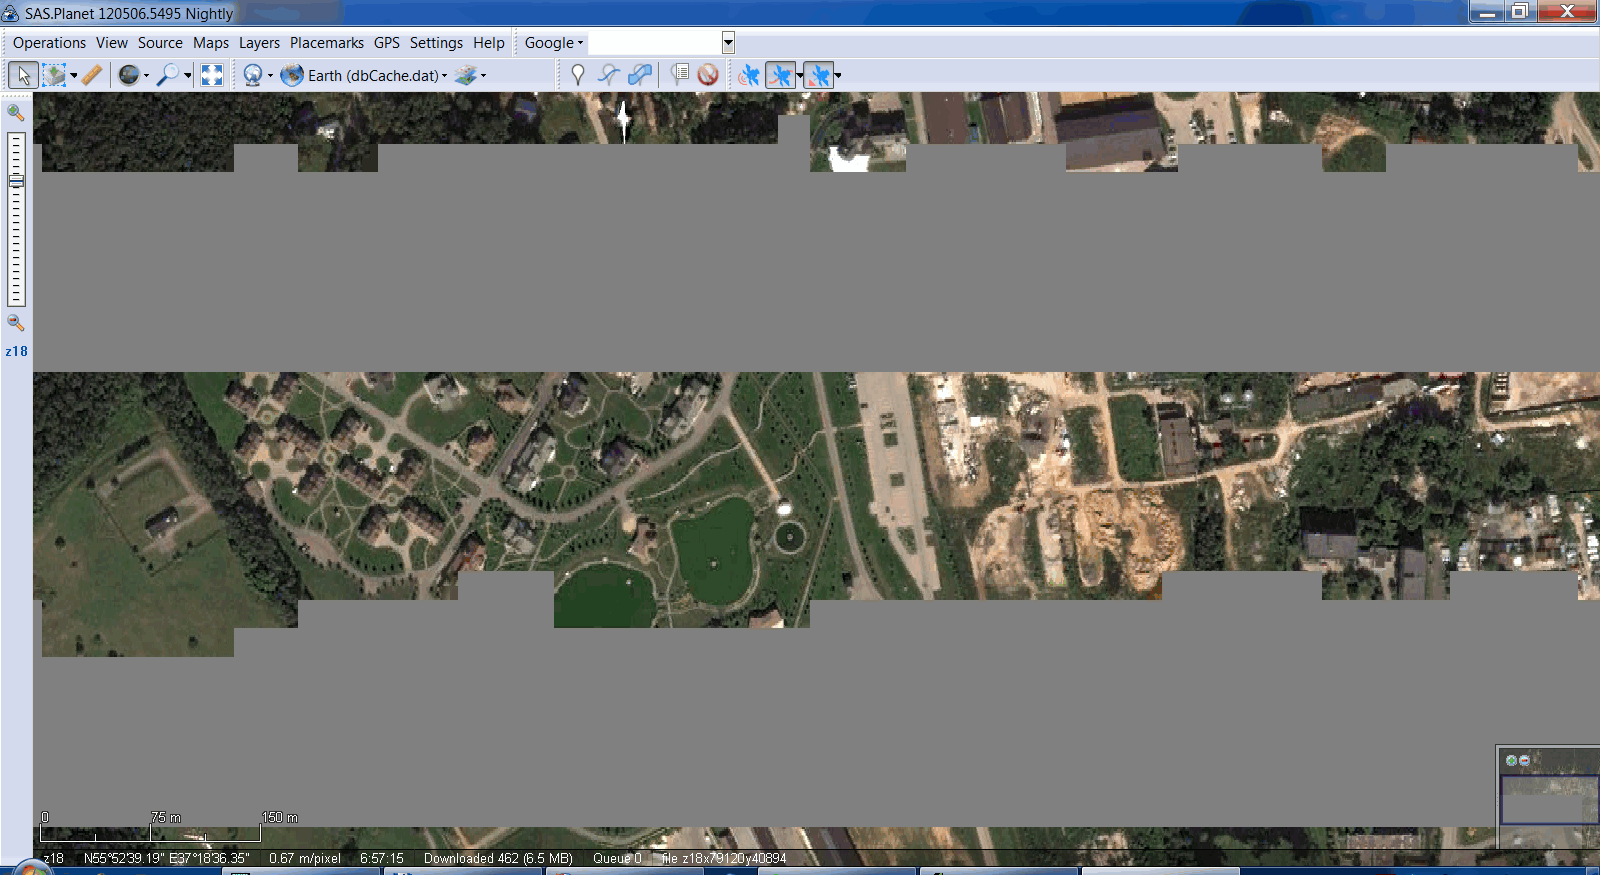
Task: Select the arrow pointer (move) tool
Action: point(23,75)
